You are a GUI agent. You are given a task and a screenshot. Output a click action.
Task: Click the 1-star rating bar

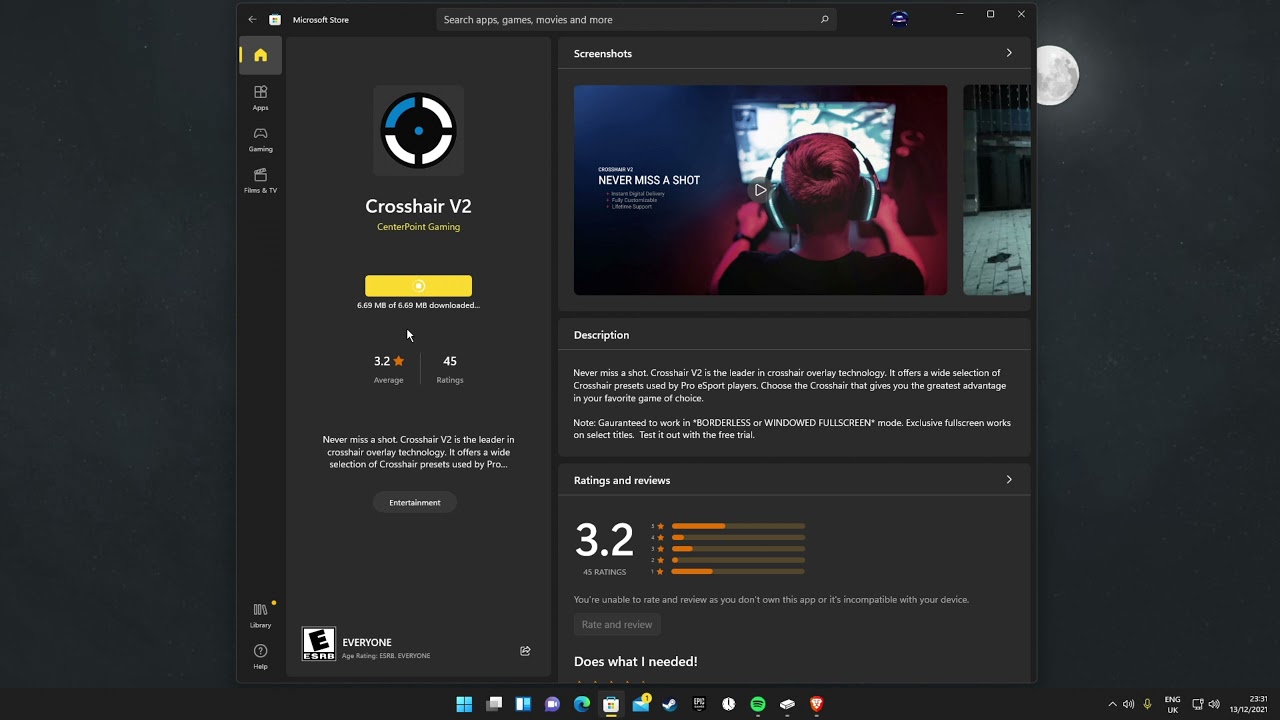point(738,571)
